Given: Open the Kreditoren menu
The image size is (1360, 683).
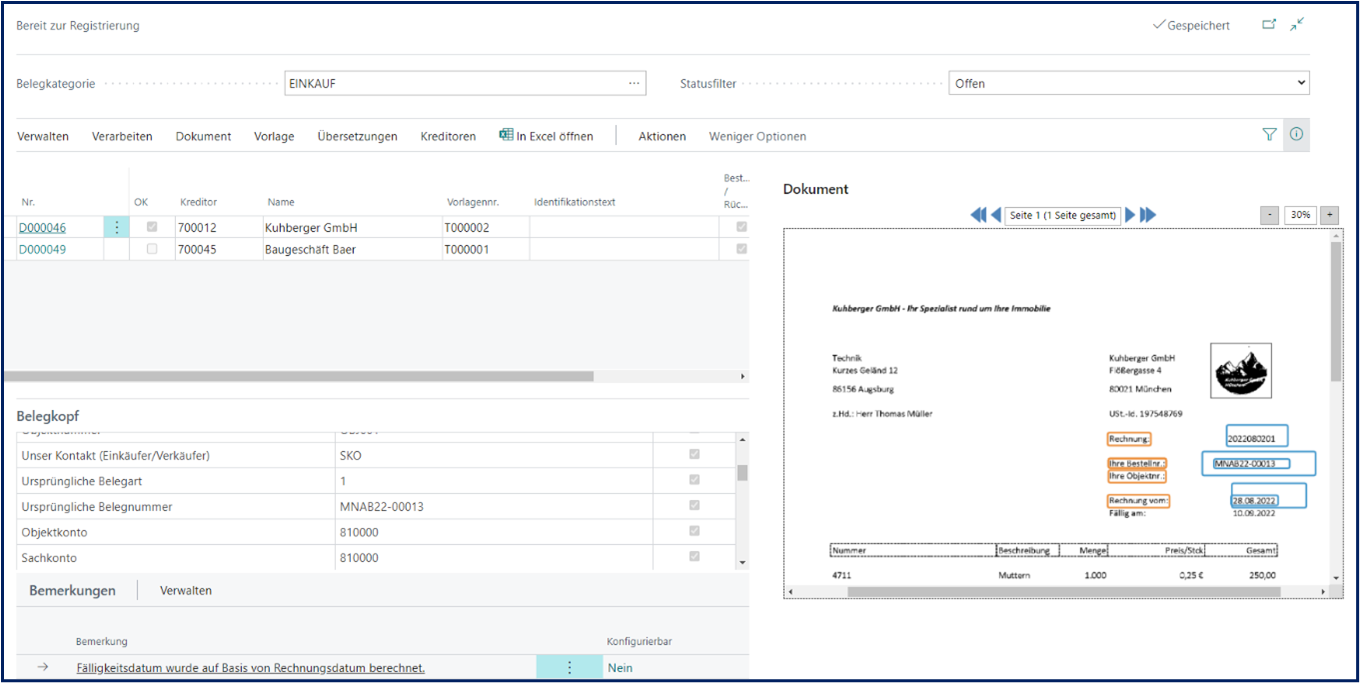Looking at the screenshot, I should coord(448,136).
